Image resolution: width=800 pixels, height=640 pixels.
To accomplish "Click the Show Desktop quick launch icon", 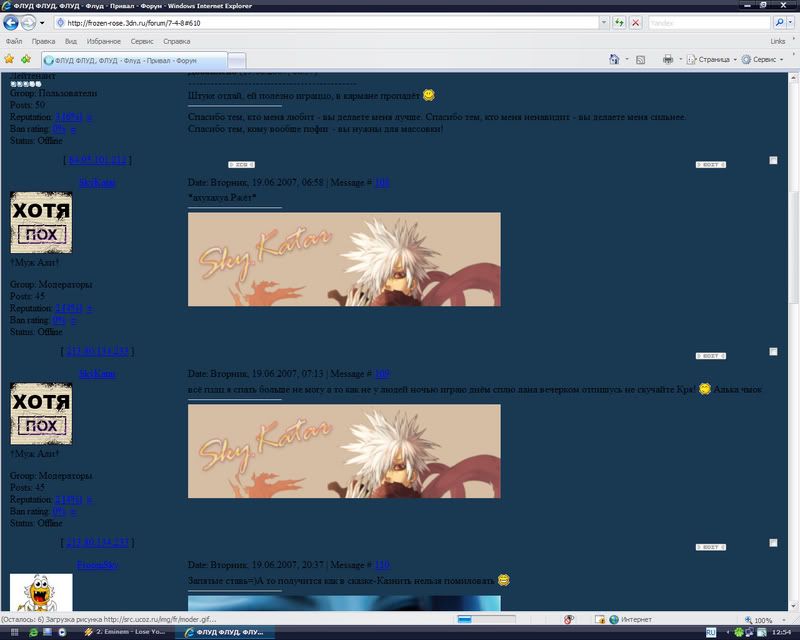I will 47,632.
